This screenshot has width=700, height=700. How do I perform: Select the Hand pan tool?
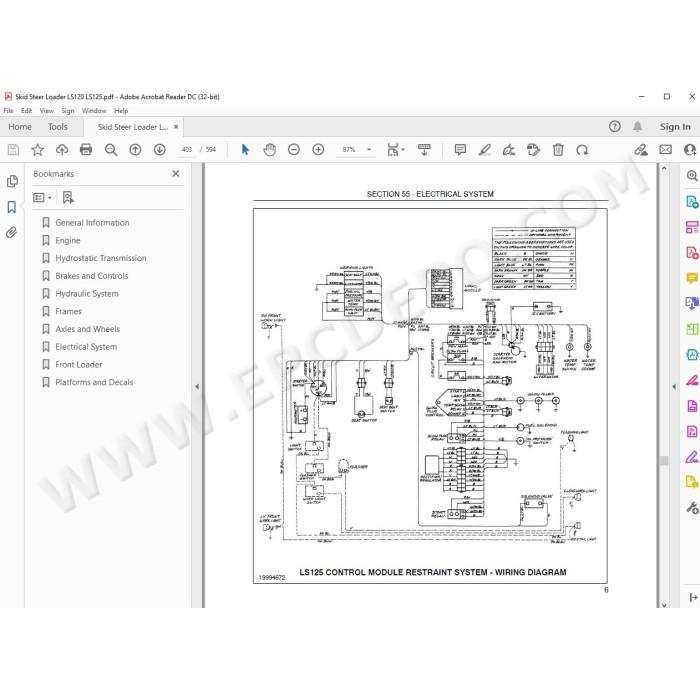click(270, 150)
